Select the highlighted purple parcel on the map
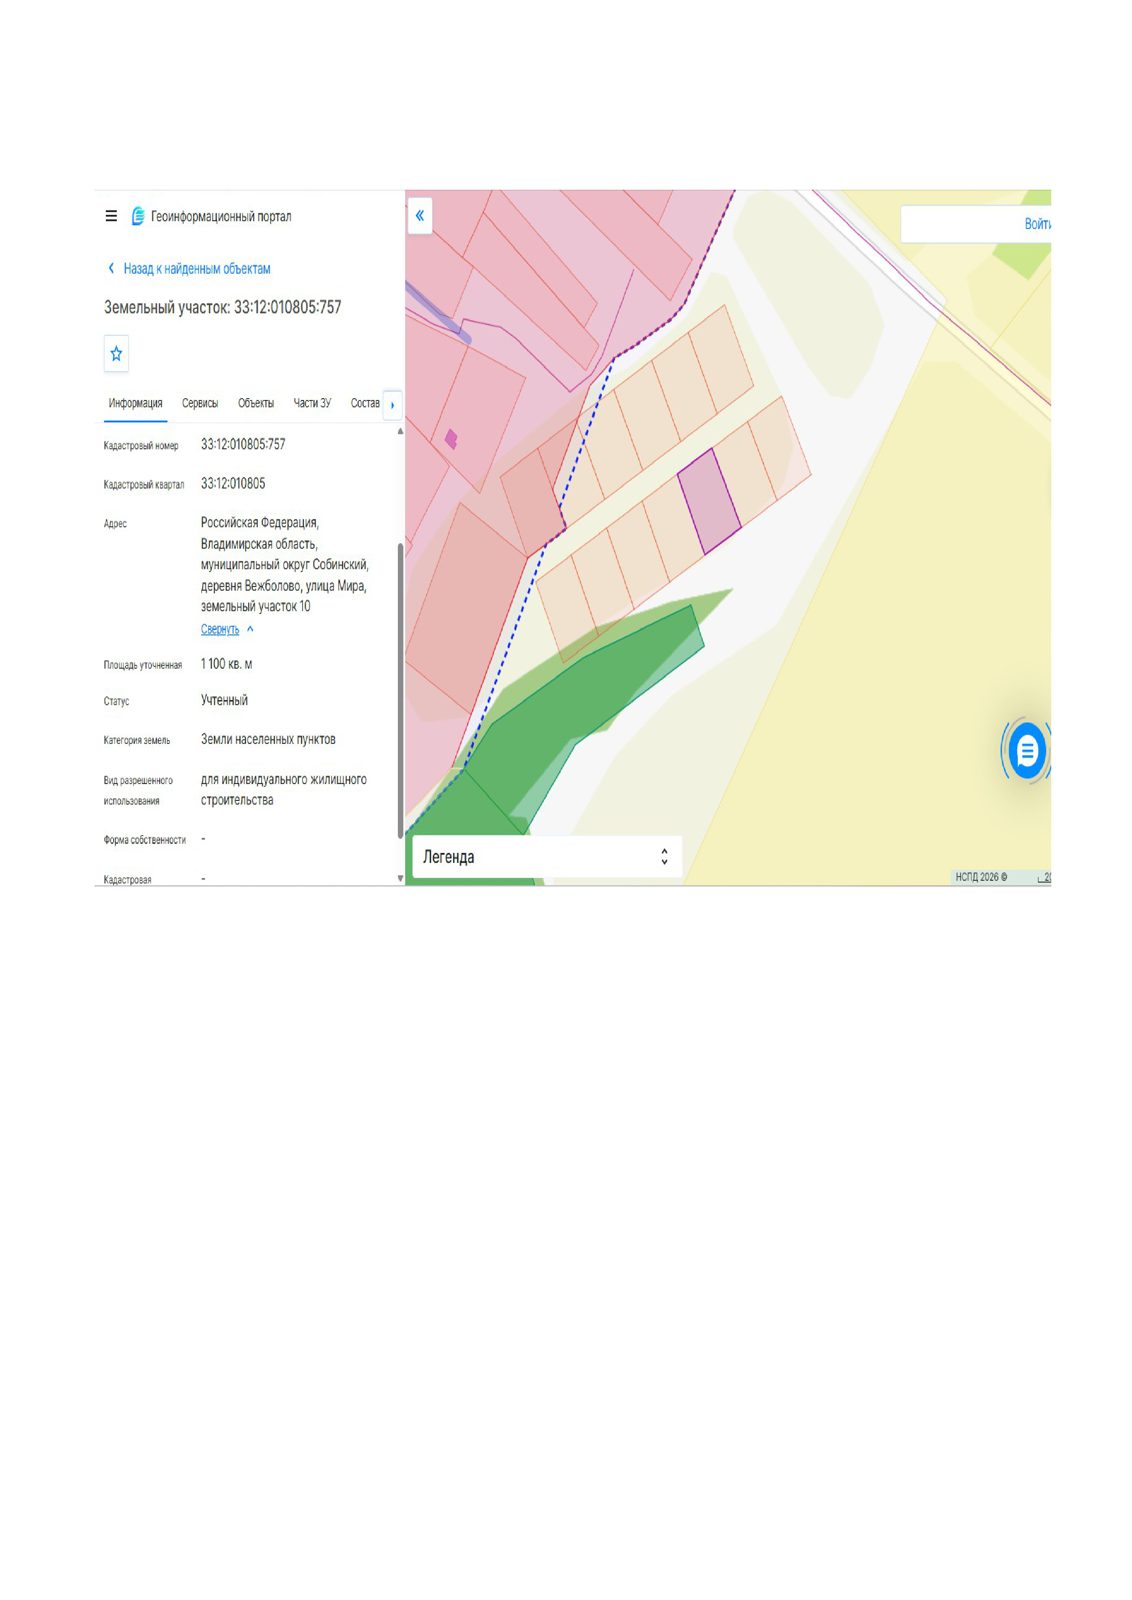Screen dimensions: 1132x1600 tap(709, 501)
